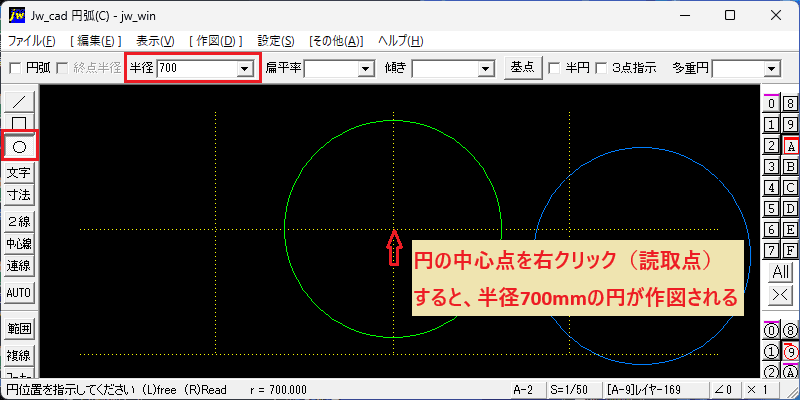Toggle layer C square button
This screenshot has width=800, height=400.
pyautogui.click(x=790, y=188)
